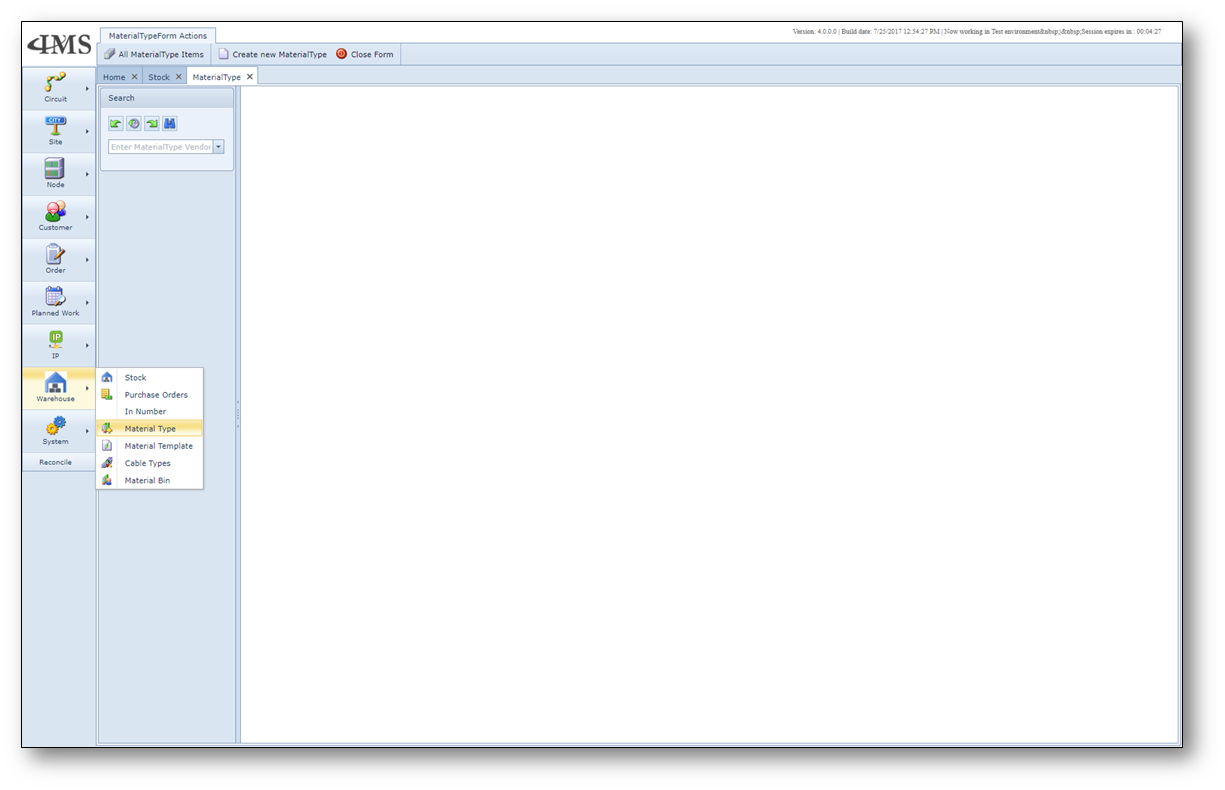Expand the Order submenu arrow
This screenshot has height=790, width=1225.
pos(87,260)
